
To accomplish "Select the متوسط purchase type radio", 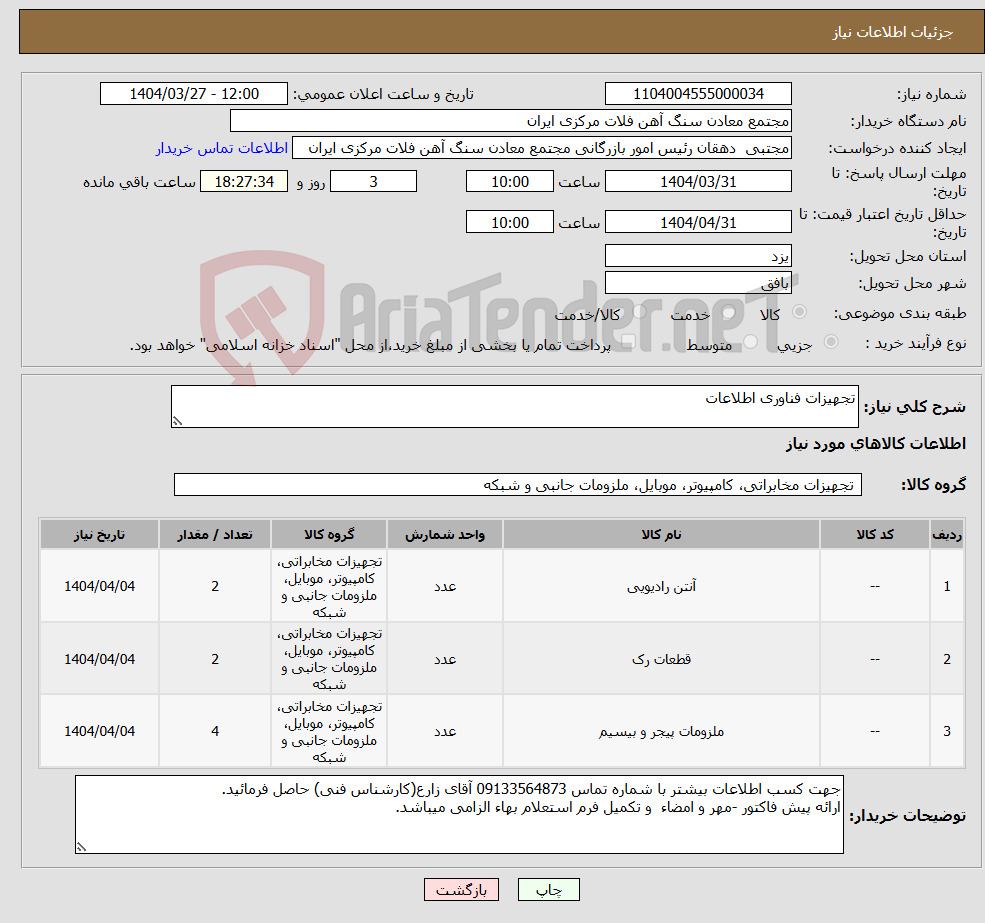I will coord(750,342).
